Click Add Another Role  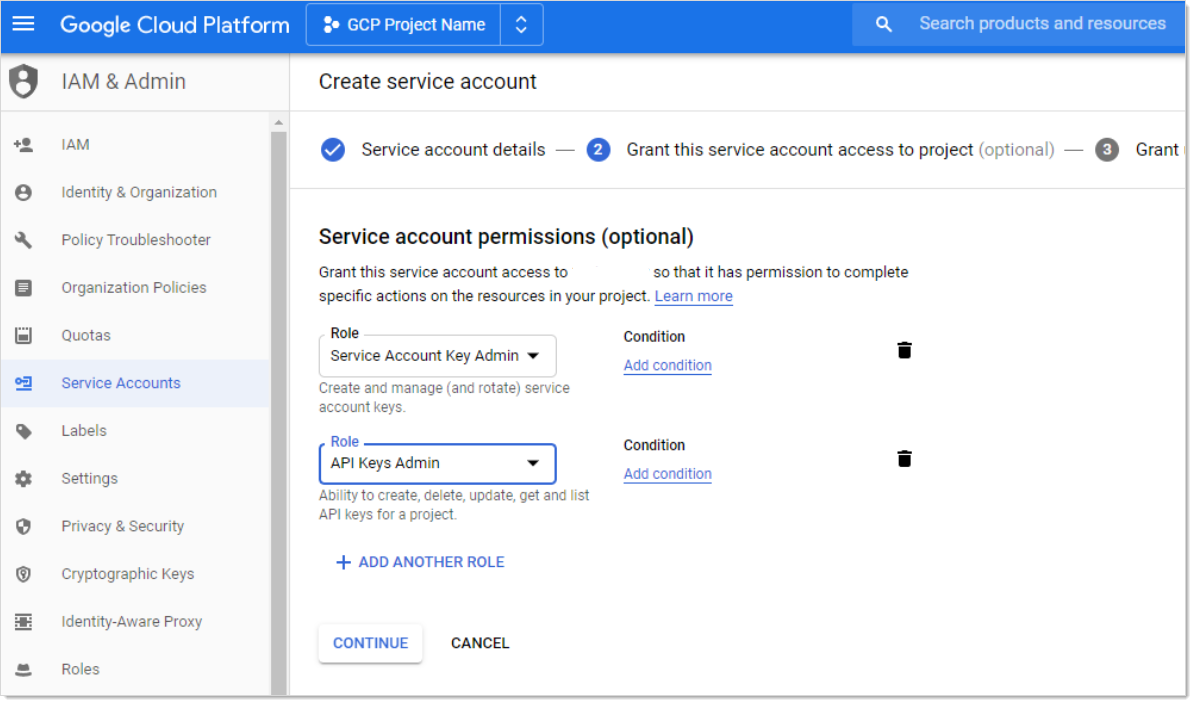click(420, 562)
